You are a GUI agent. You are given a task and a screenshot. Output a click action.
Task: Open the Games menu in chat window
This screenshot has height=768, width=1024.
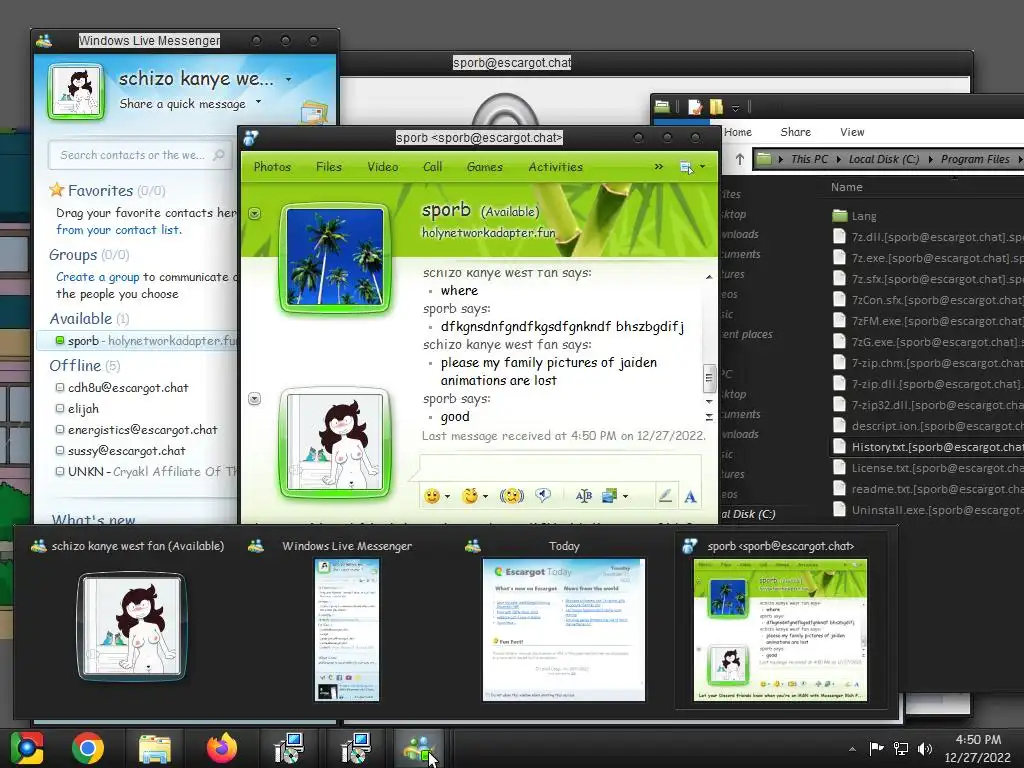(485, 167)
